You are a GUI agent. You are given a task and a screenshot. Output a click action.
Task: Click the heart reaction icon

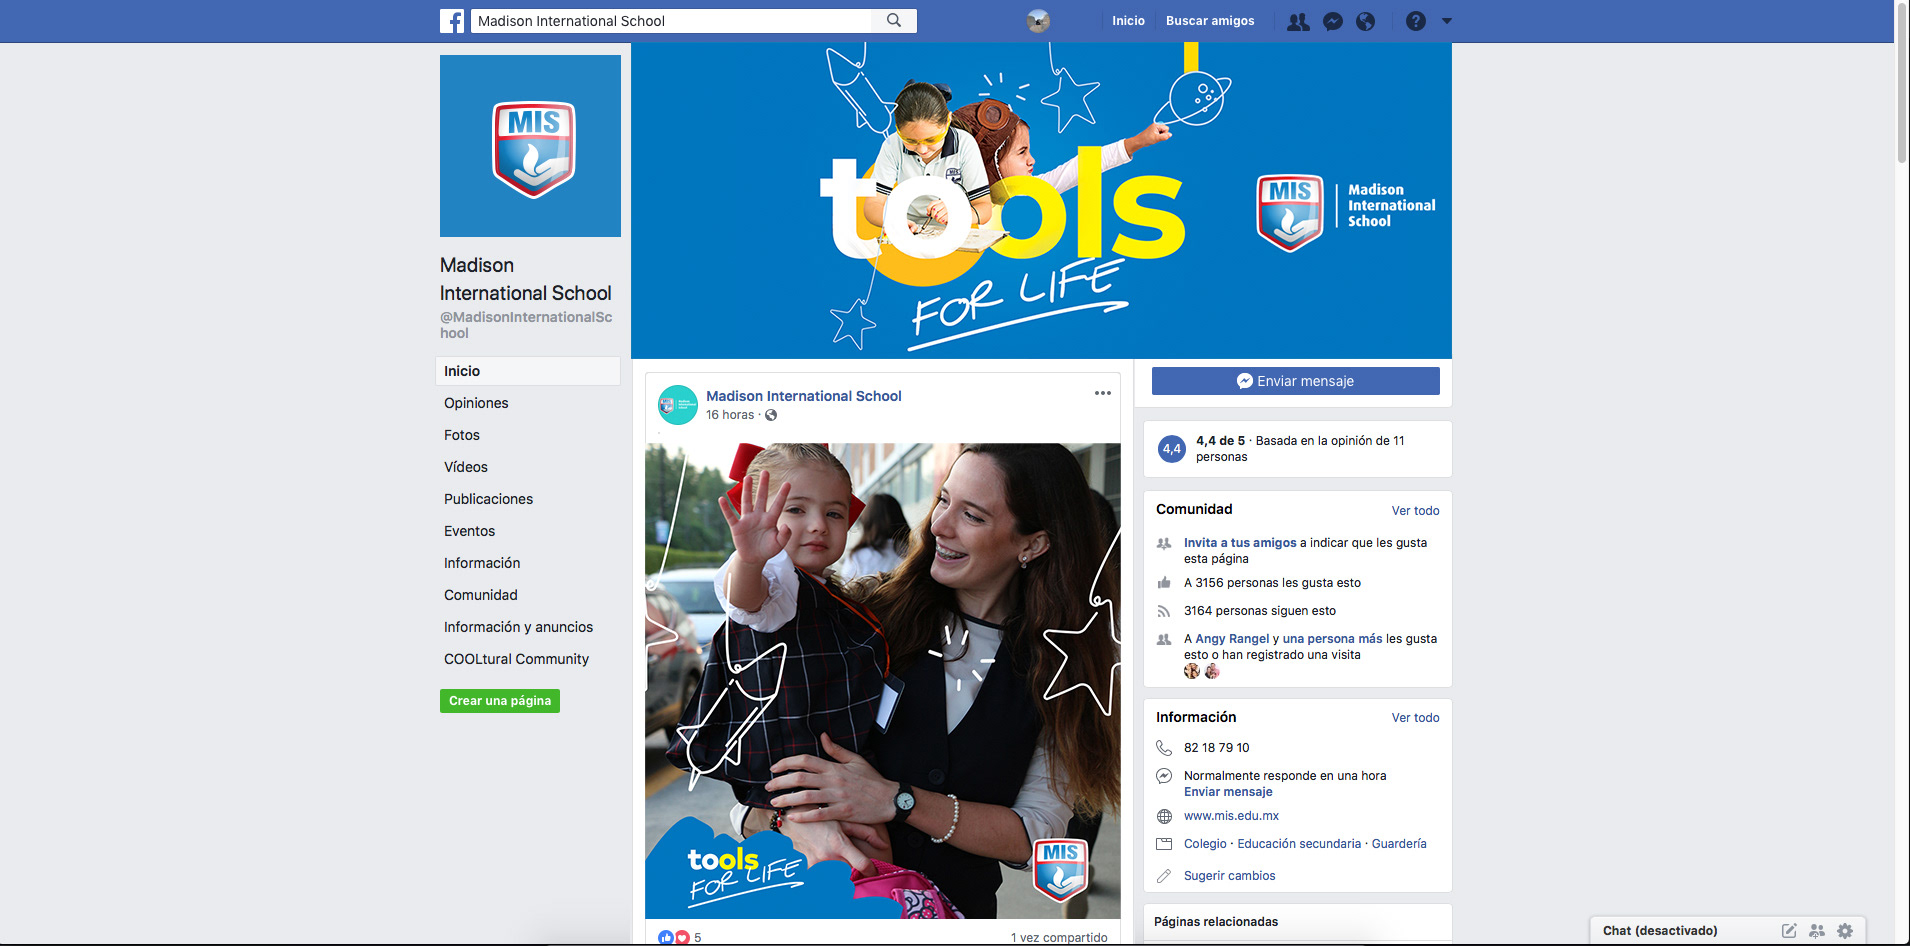pyautogui.click(x=682, y=938)
